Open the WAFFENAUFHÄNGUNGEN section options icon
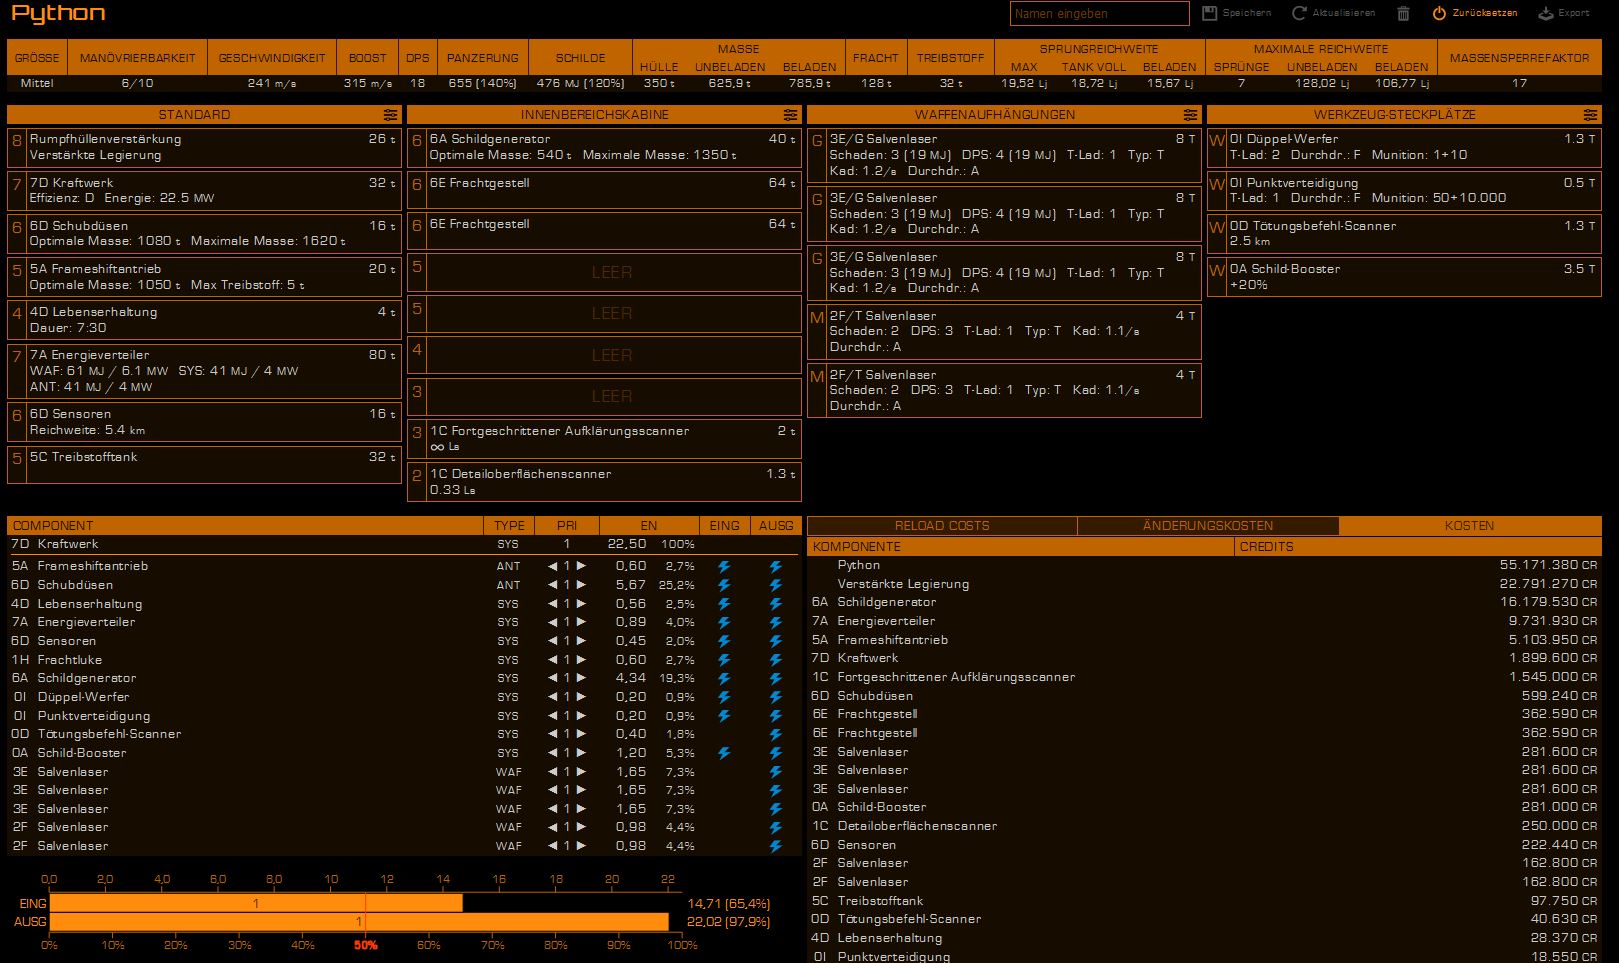Screen dimensions: 1619x963 pos(1190,115)
